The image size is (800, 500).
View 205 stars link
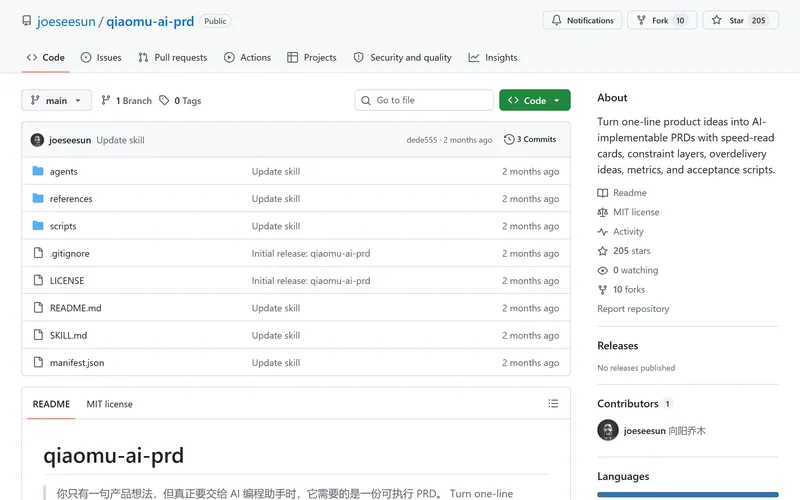pos(624,251)
